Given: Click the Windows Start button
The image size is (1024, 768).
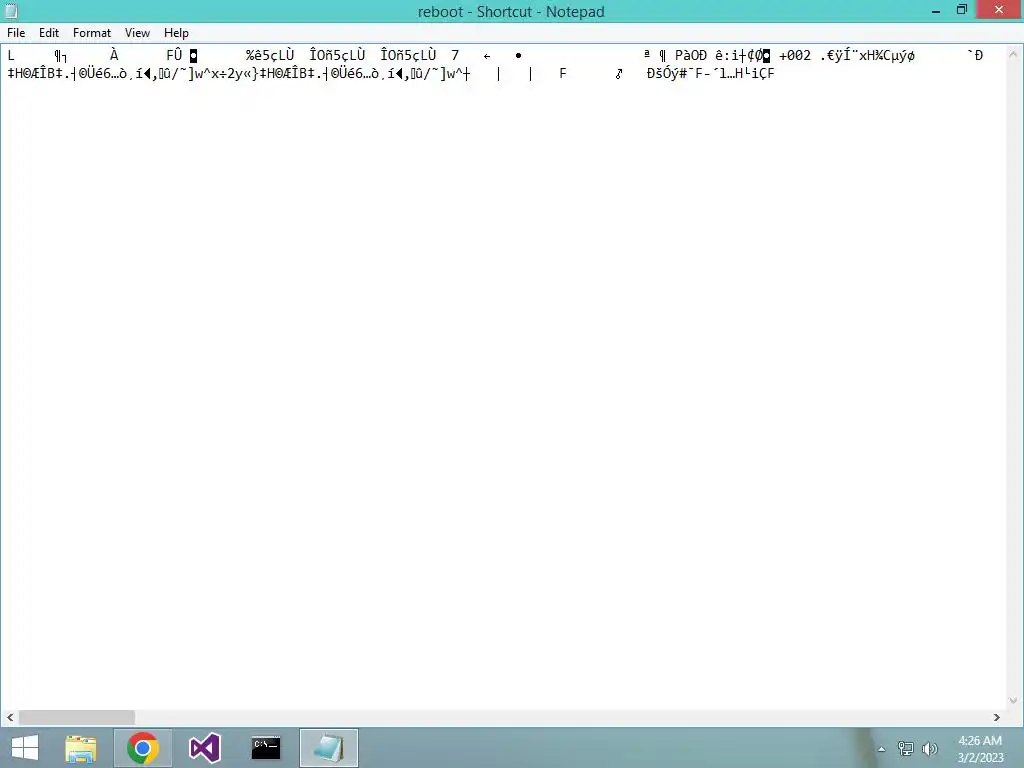Looking at the screenshot, I should coord(25,748).
